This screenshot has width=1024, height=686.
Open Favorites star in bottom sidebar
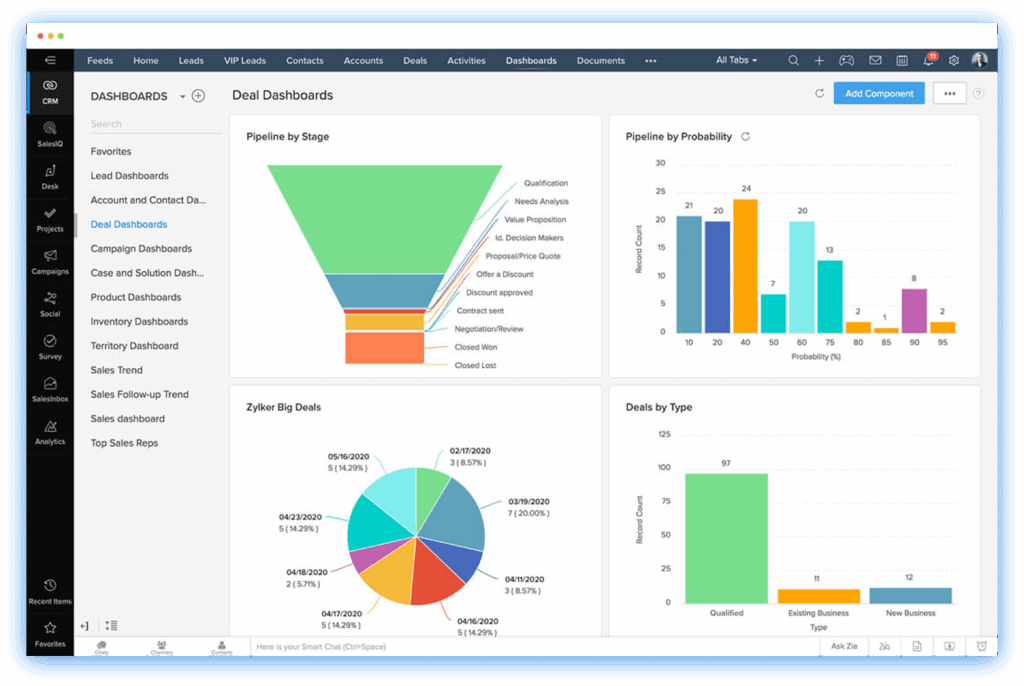50,634
